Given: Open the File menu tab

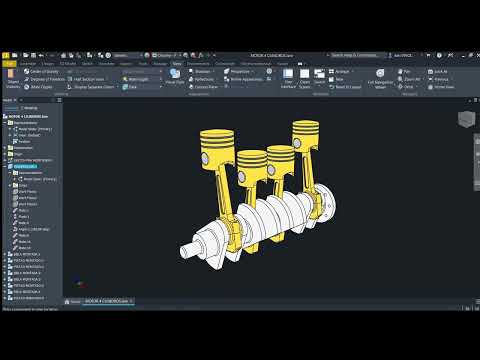Looking at the screenshot, I should tap(9, 63).
